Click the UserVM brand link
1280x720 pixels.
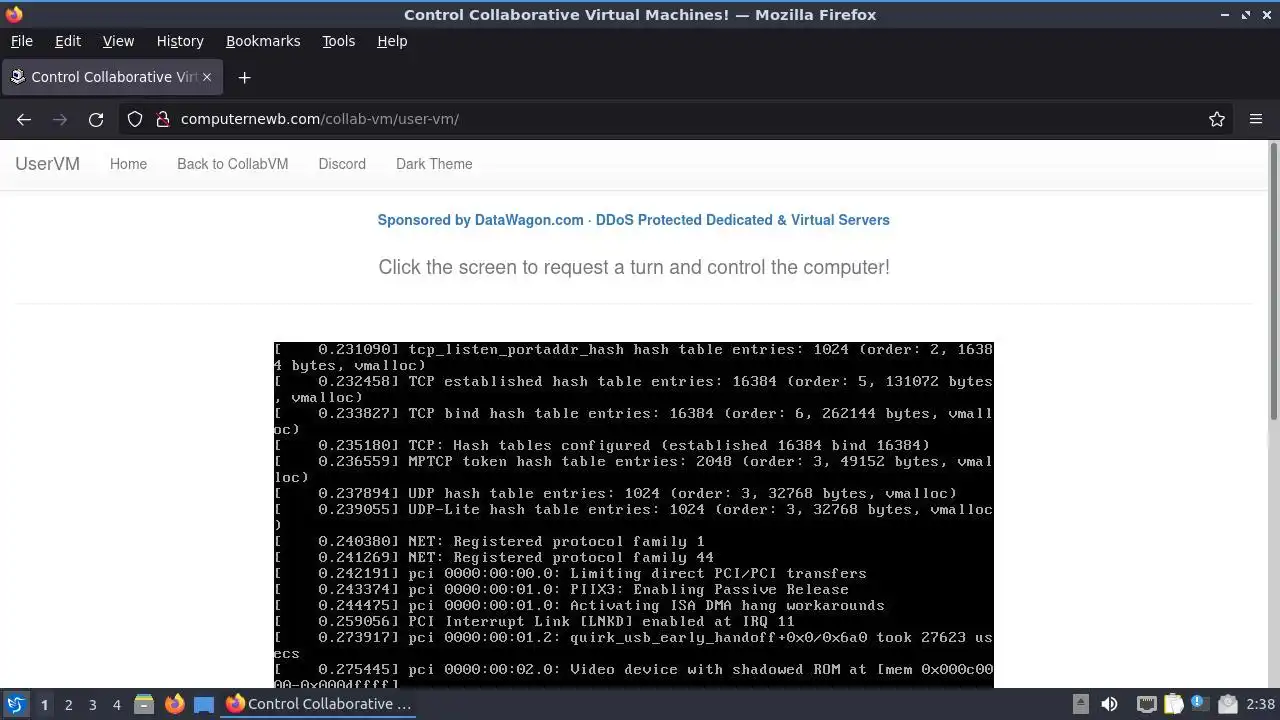point(47,164)
